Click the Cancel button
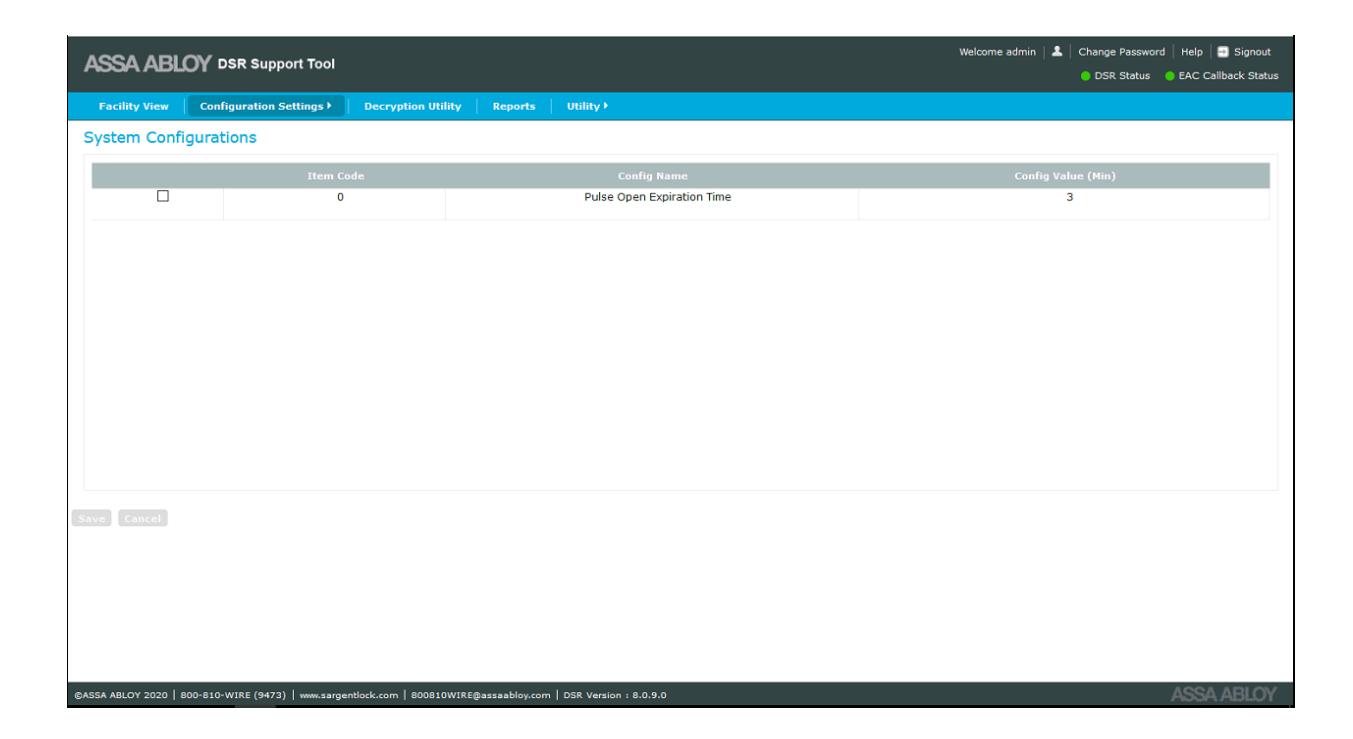The image size is (1353, 739). click(143, 518)
